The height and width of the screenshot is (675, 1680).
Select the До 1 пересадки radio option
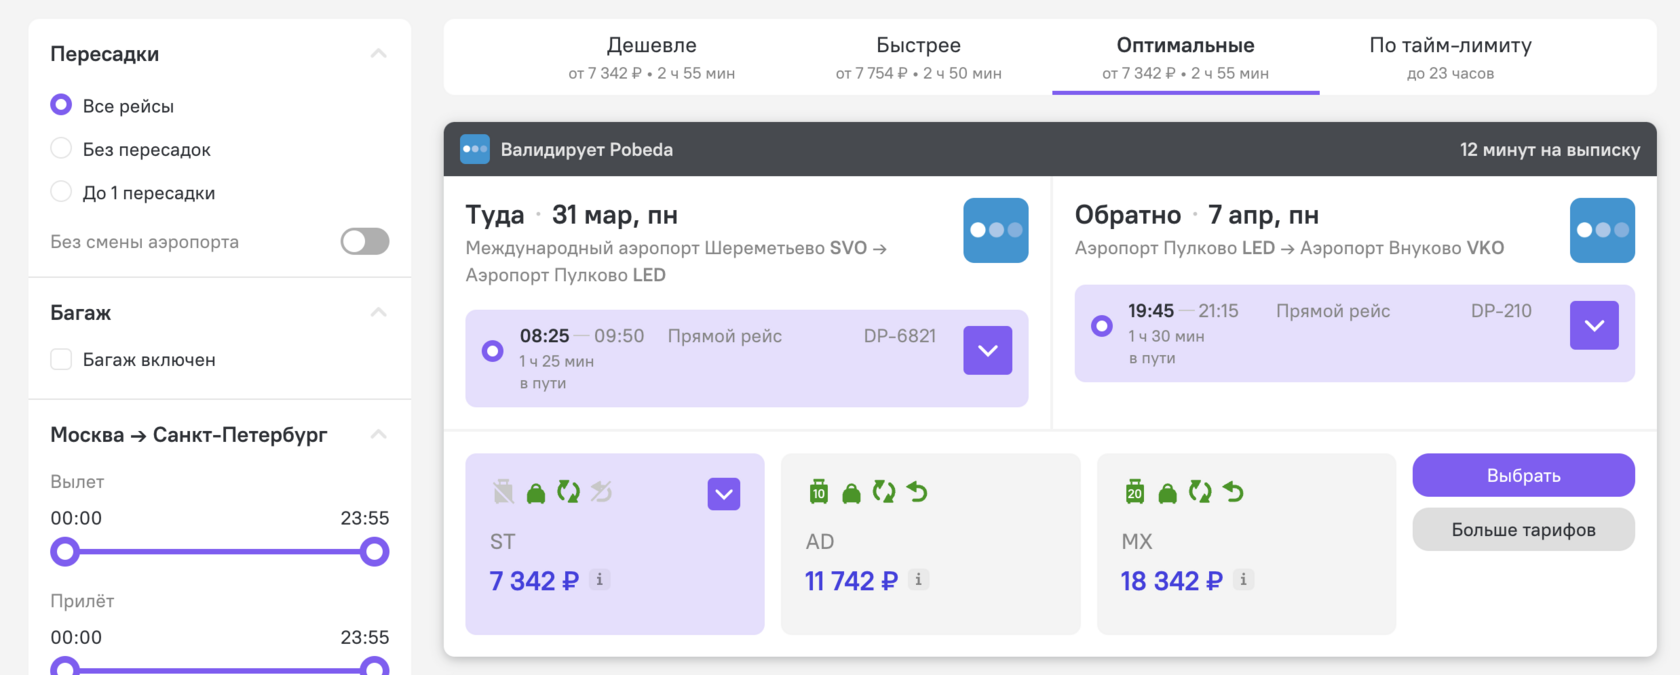point(61,192)
